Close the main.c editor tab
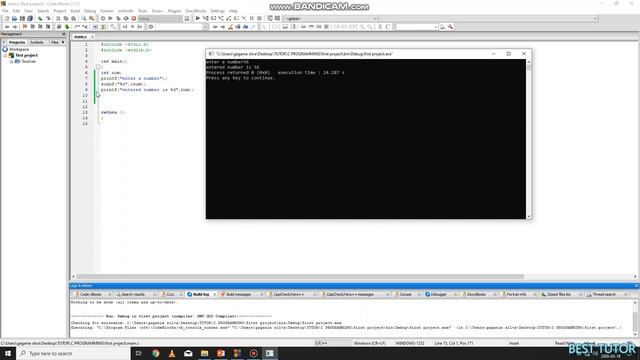 (92, 37)
